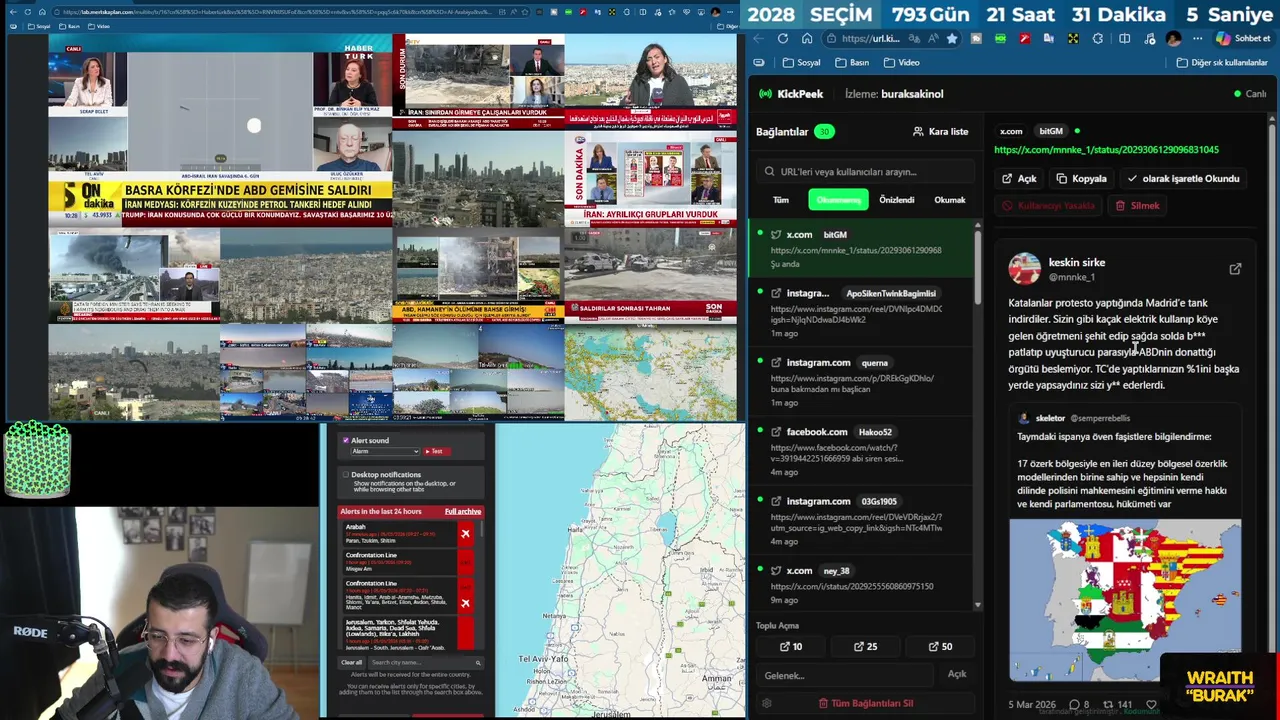This screenshot has width=1280, height=720.
Task: Copy link with Kopyala button
Action: [x=1081, y=179]
